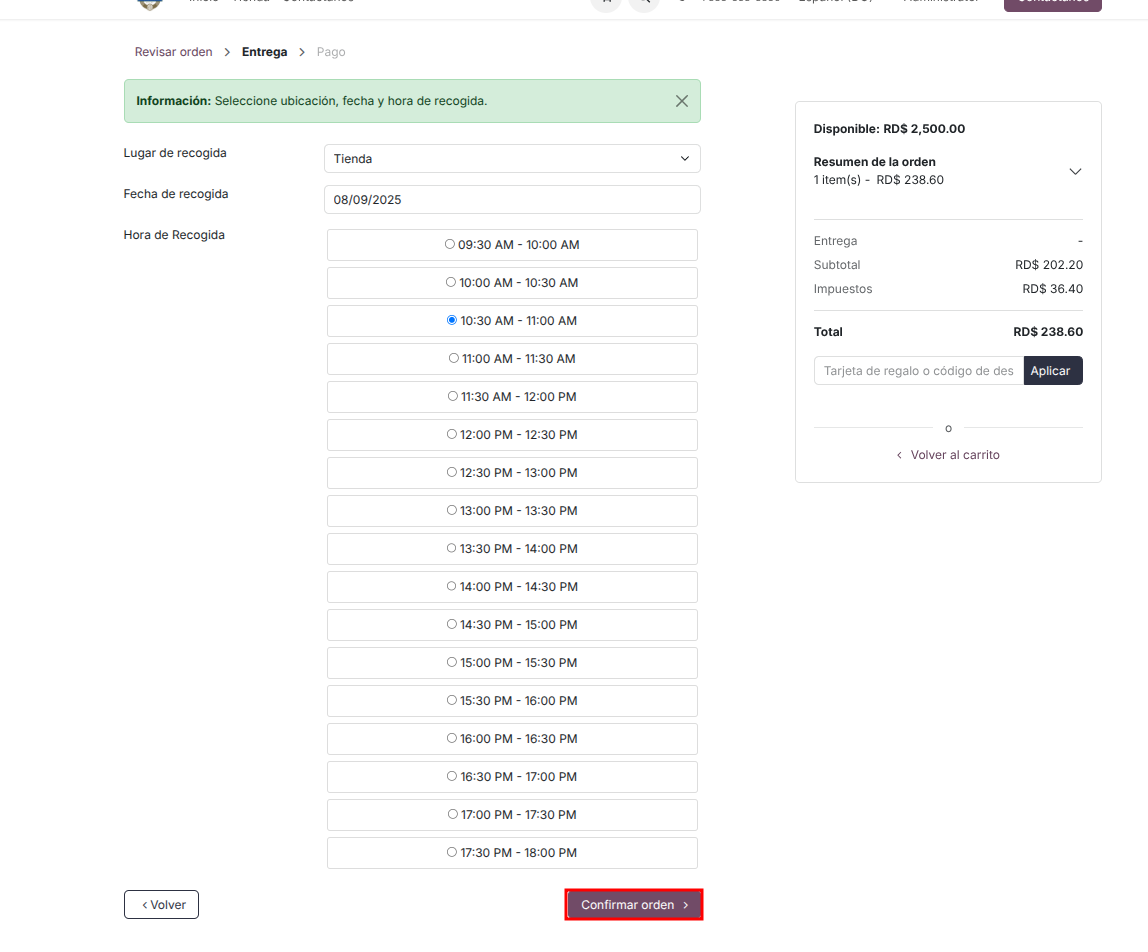The height and width of the screenshot is (952, 1148).
Task: Focus the gift card or discount code field
Action: pos(918,371)
